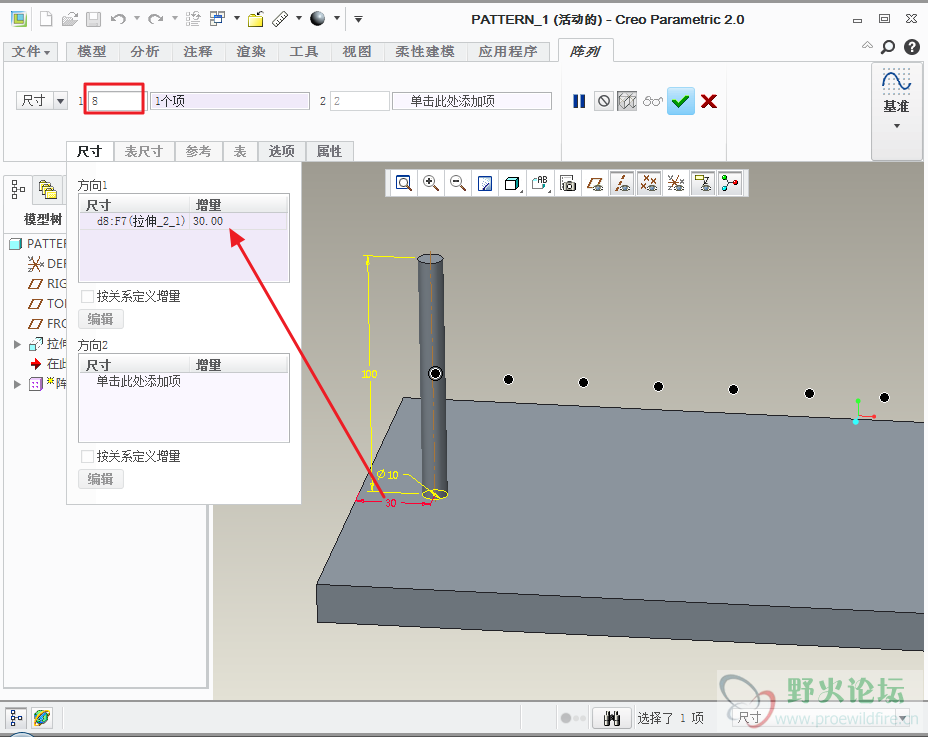Click the binoculars find icon in status bar
The height and width of the screenshot is (737, 928).
(x=611, y=718)
